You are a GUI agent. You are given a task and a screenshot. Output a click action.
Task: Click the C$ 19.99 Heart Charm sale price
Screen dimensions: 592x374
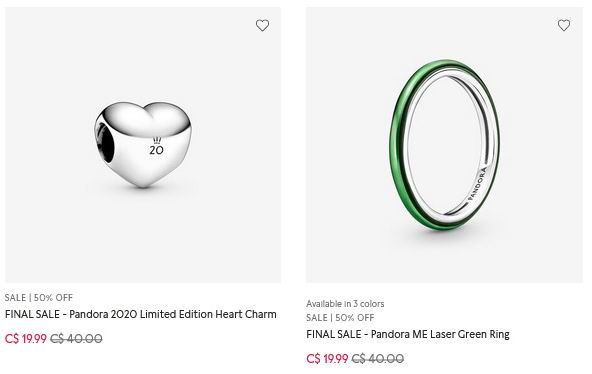pos(26,339)
